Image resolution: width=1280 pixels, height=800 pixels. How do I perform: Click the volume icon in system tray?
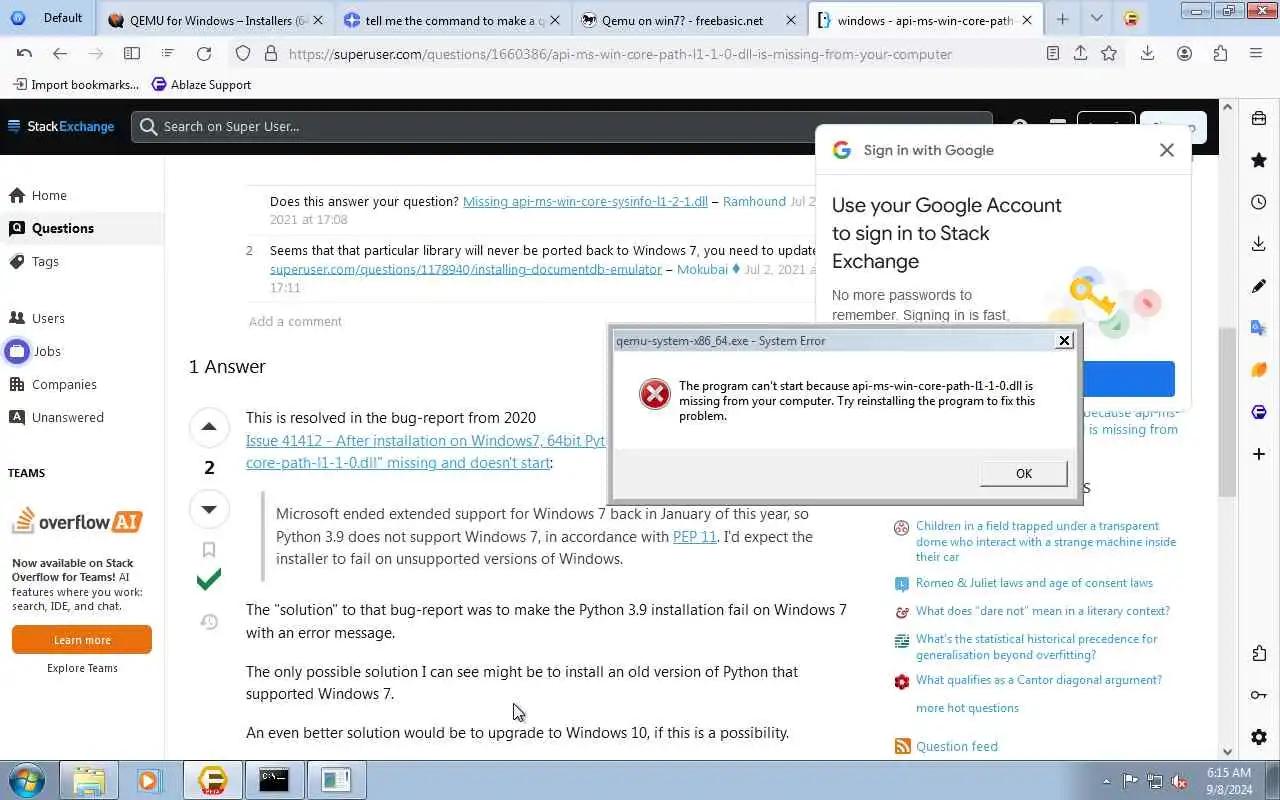point(1179,781)
